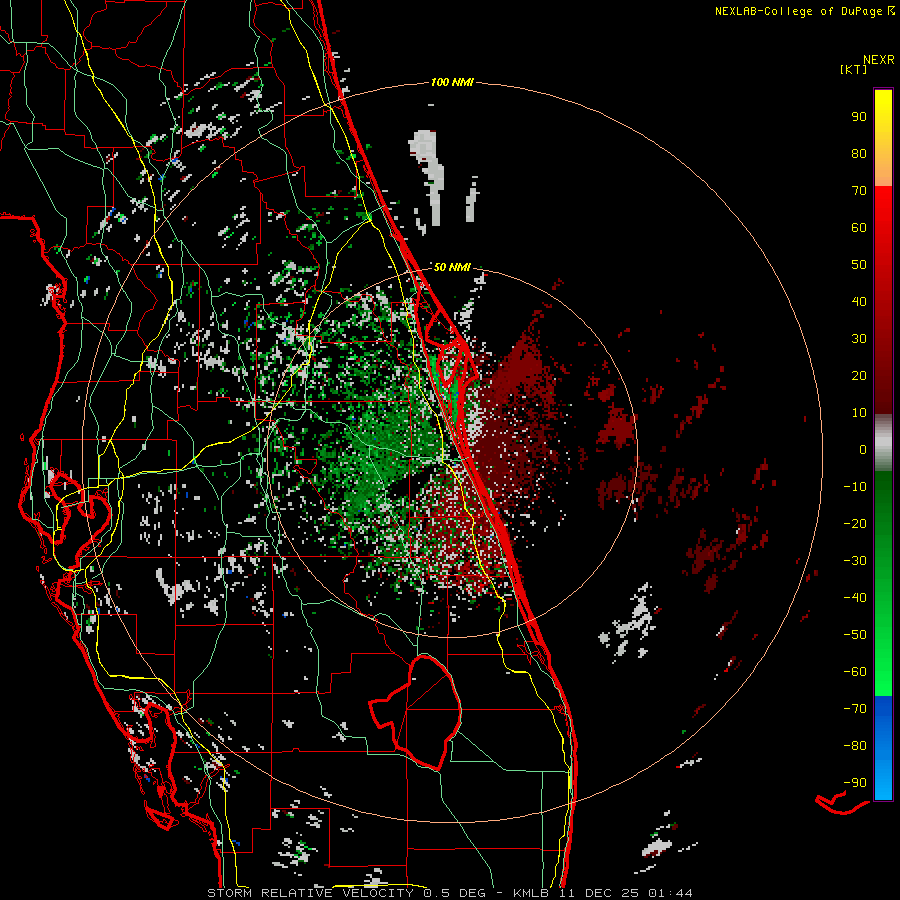900x900 pixels.
Task: Click the 0 value on the velocity scale
Action: [x=863, y=449]
